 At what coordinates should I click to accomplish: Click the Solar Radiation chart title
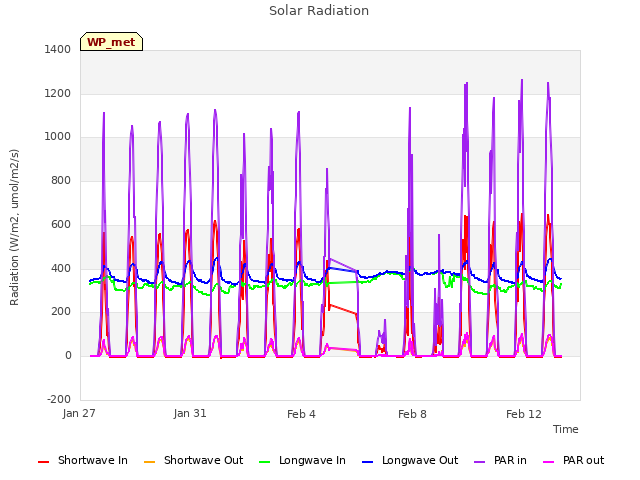tap(319, 11)
